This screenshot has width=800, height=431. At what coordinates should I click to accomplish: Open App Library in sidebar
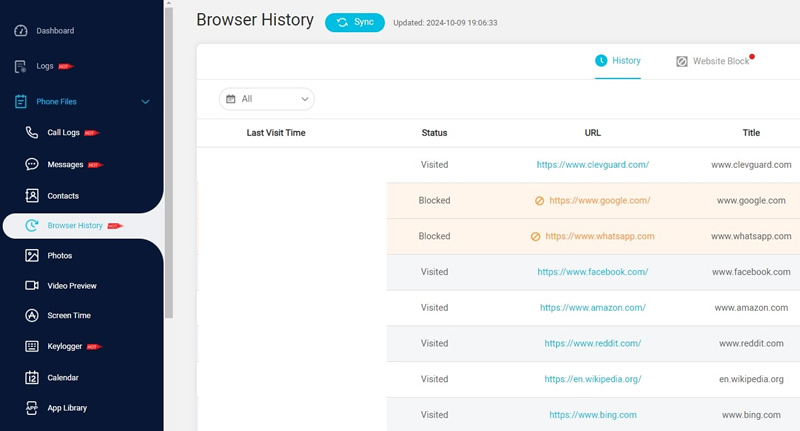click(67, 408)
